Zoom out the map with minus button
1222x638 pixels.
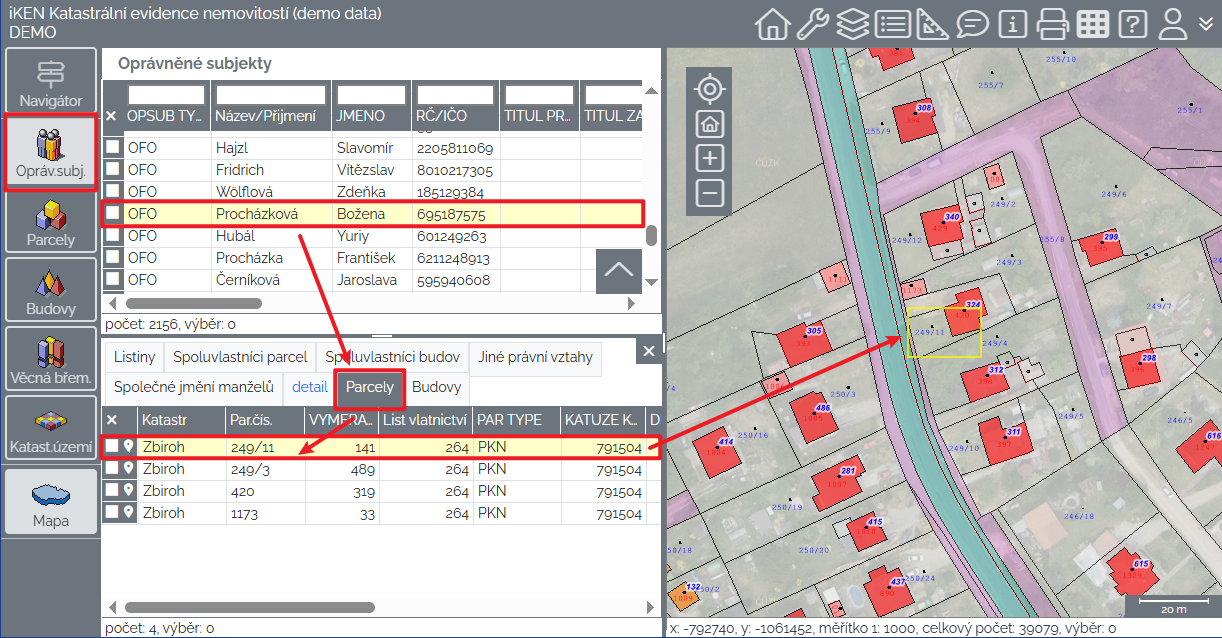tap(710, 193)
